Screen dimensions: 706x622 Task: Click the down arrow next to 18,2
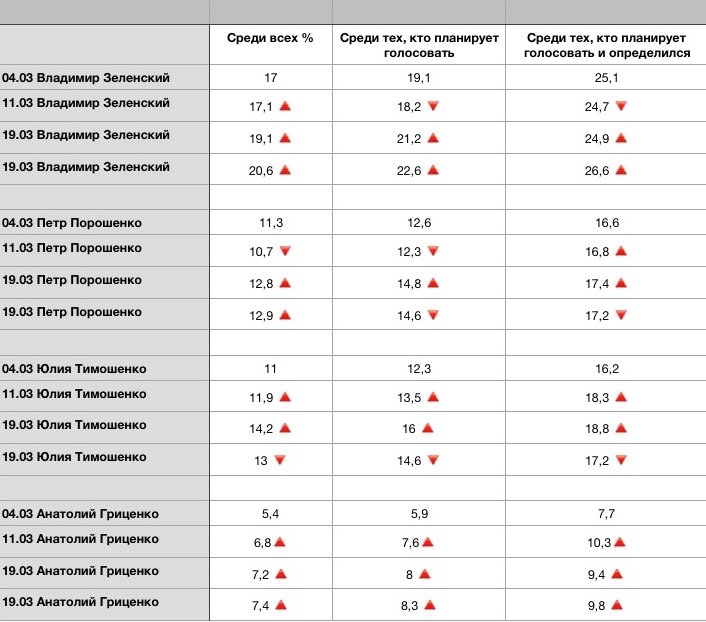pyautogui.click(x=432, y=105)
